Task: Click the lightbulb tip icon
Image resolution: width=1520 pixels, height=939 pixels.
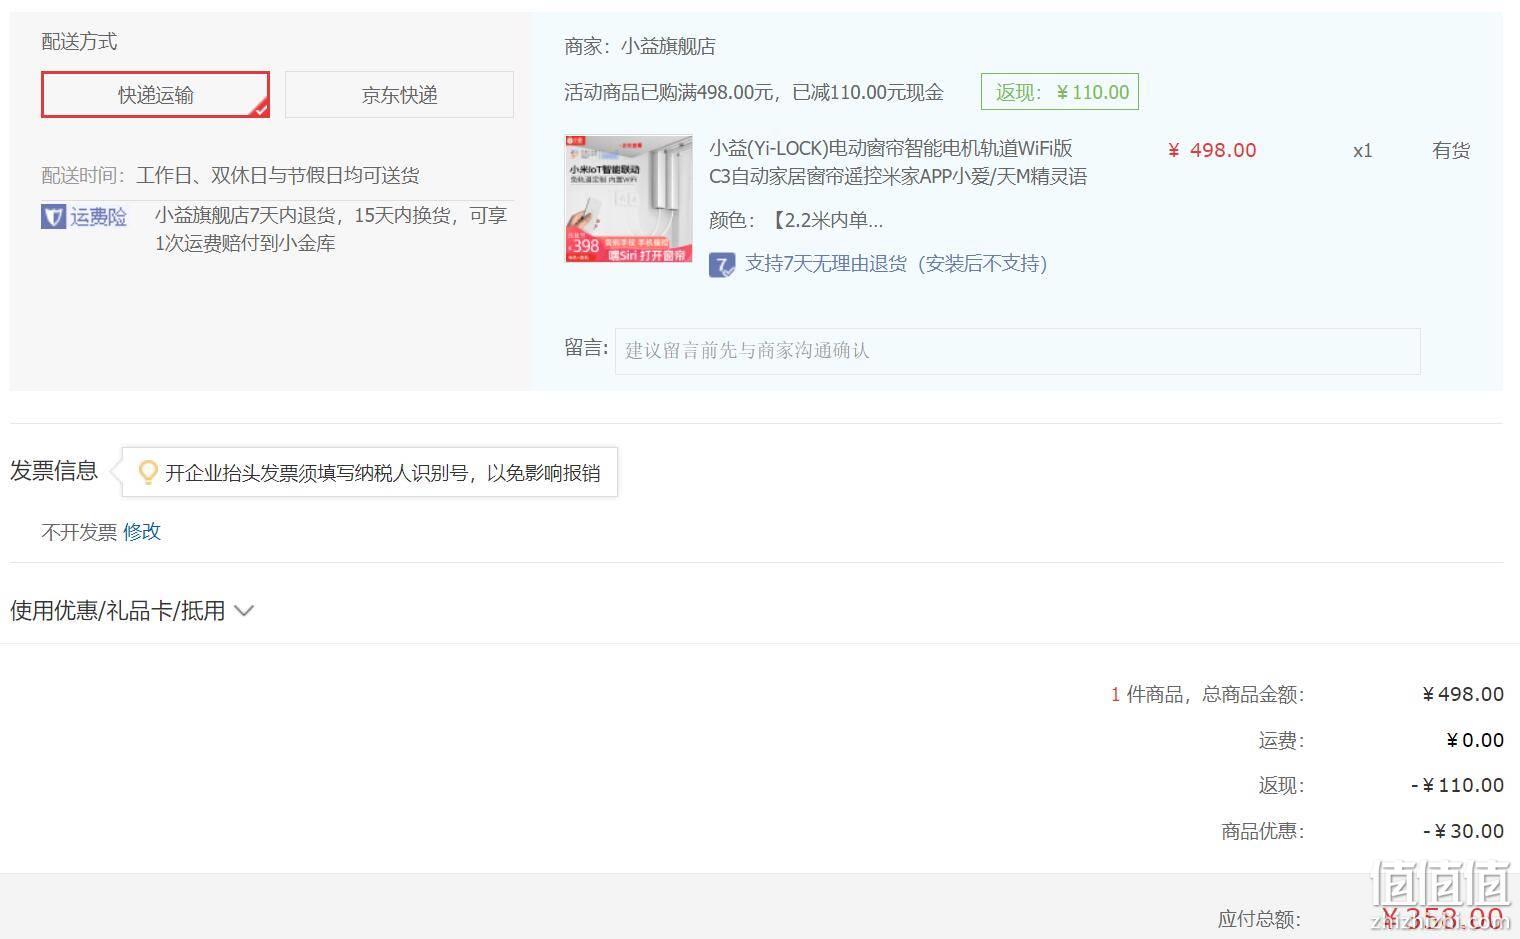Action: (x=147, y=472)
